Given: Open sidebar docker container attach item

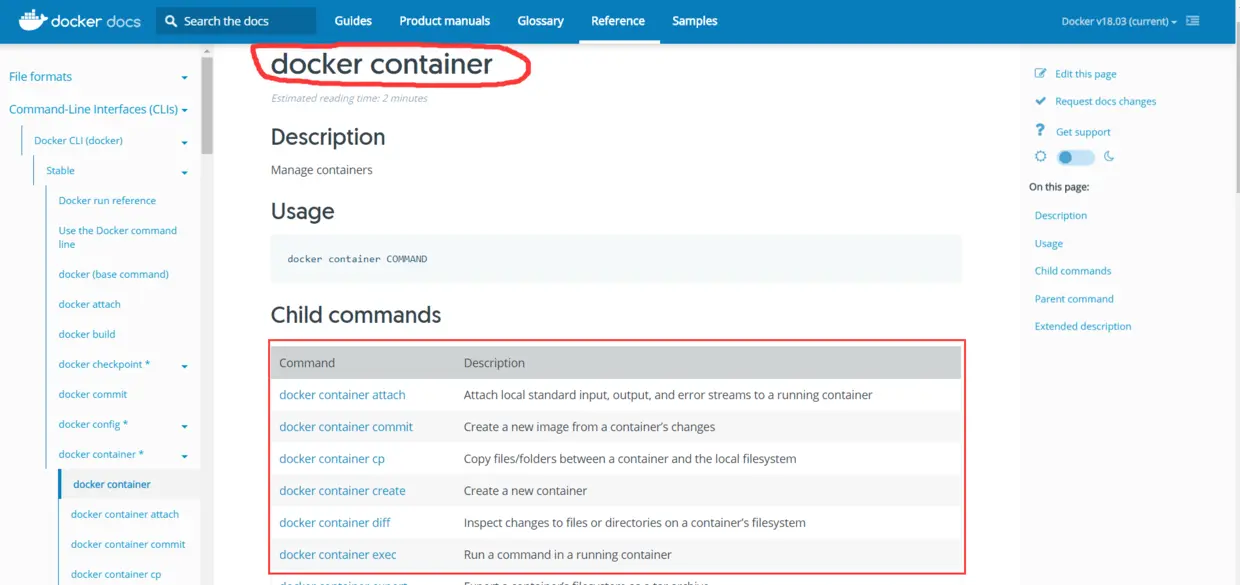Looking at the screenshot, I should [125, 514].
